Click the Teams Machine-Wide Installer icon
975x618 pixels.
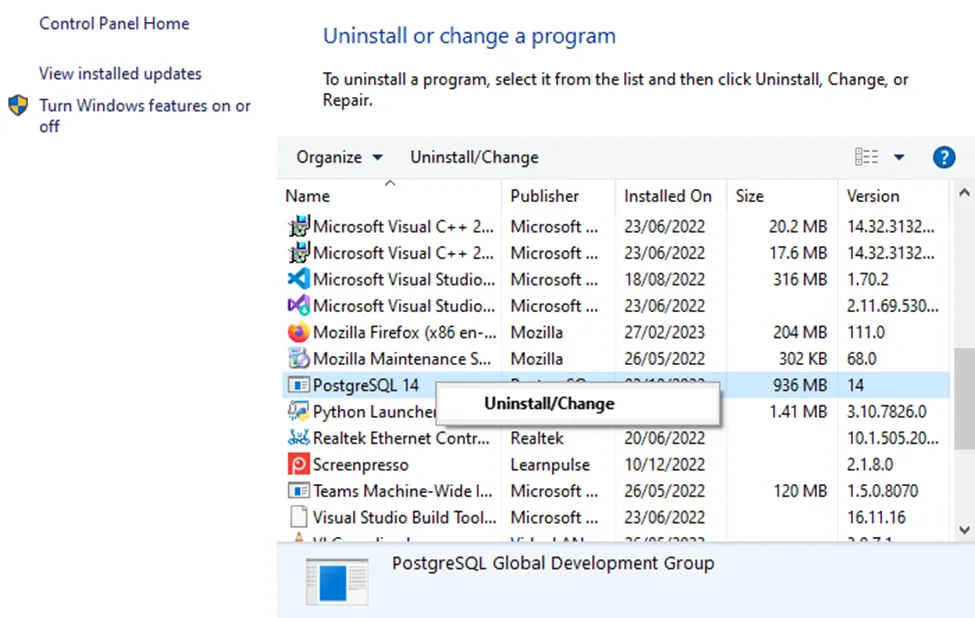(298, 491)
